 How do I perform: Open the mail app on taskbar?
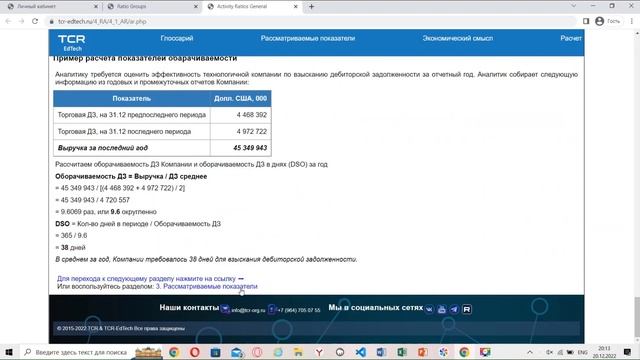[237, 352]
